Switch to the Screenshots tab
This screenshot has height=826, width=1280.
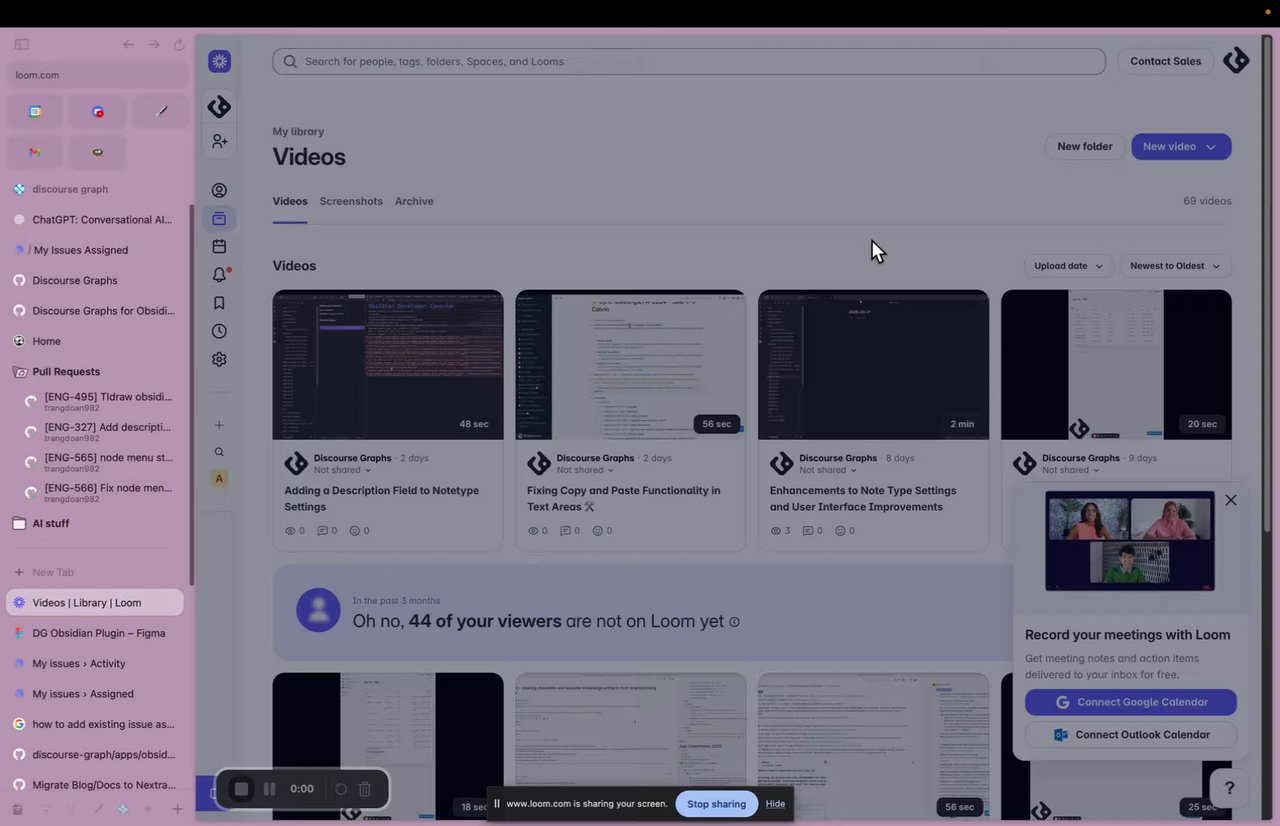pyautogui.click(x=351, y=201)
